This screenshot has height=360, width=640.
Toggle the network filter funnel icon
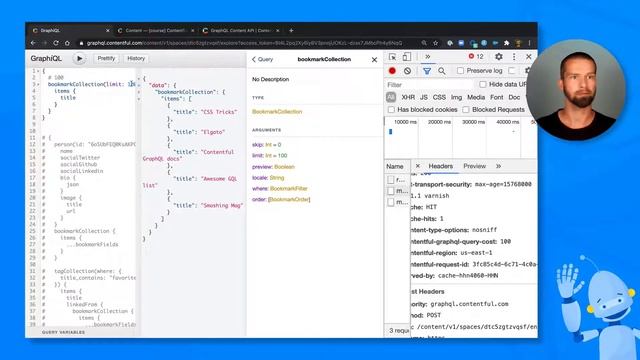click(x=427, y=71)
